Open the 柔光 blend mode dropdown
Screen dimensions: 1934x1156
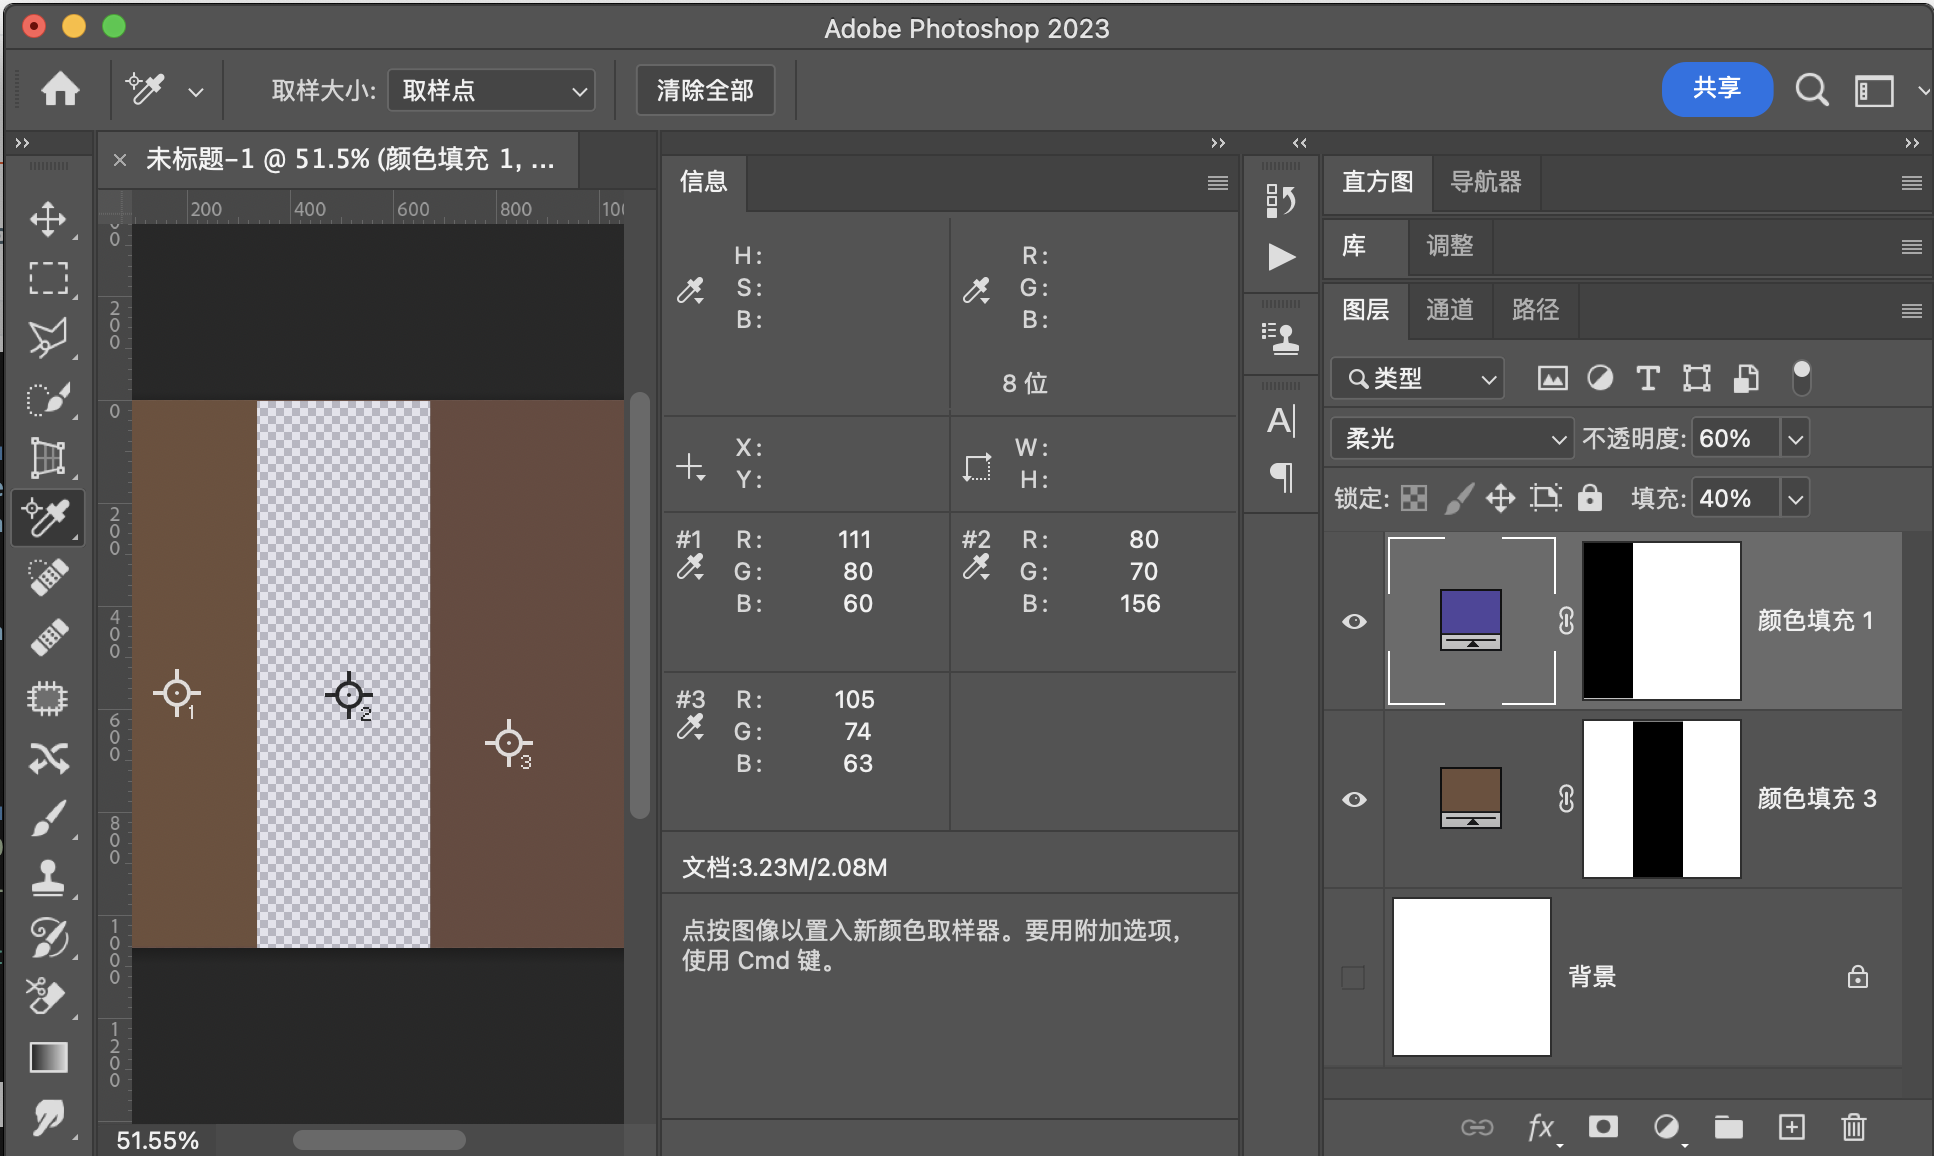[x=1451, y=438]
